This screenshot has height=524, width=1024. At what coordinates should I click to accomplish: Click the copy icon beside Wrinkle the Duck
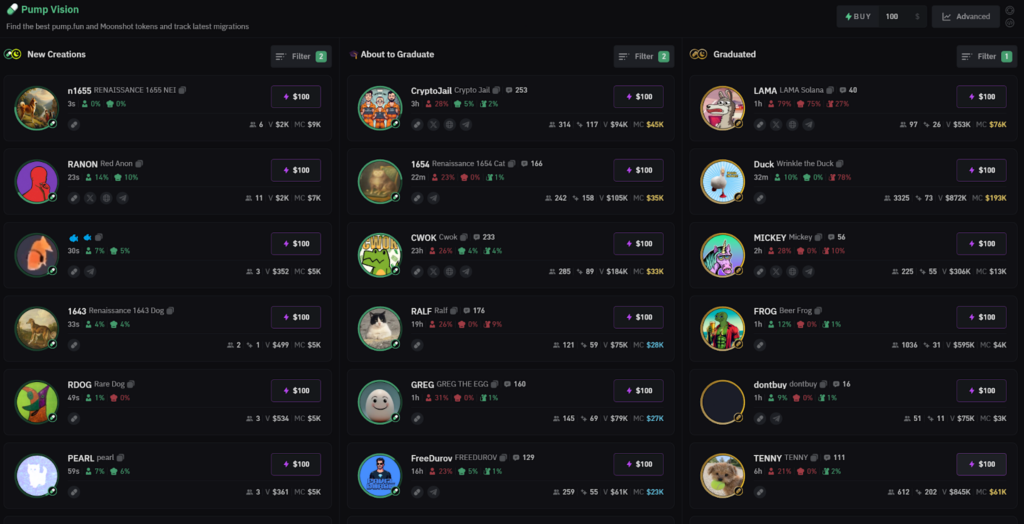click(840, 164)
